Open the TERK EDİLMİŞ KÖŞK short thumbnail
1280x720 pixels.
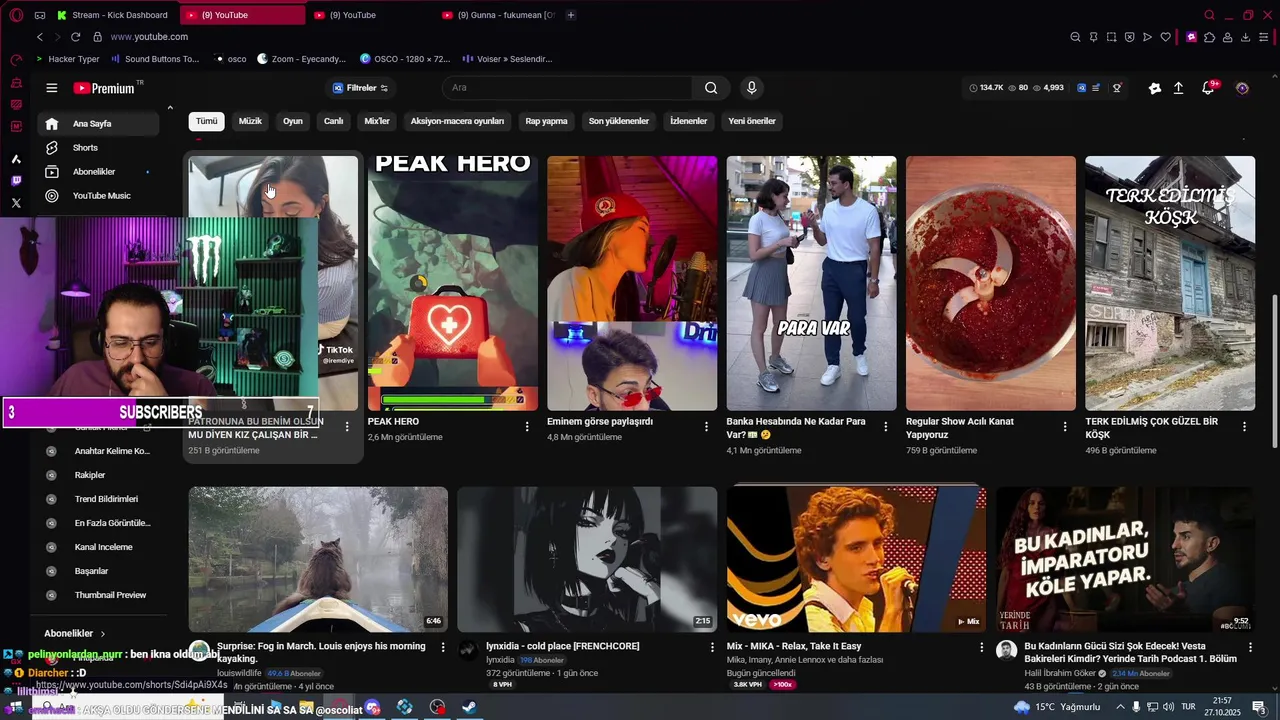1170,283
